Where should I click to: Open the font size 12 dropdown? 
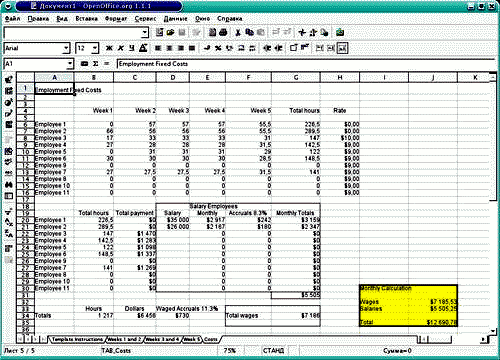95,48
